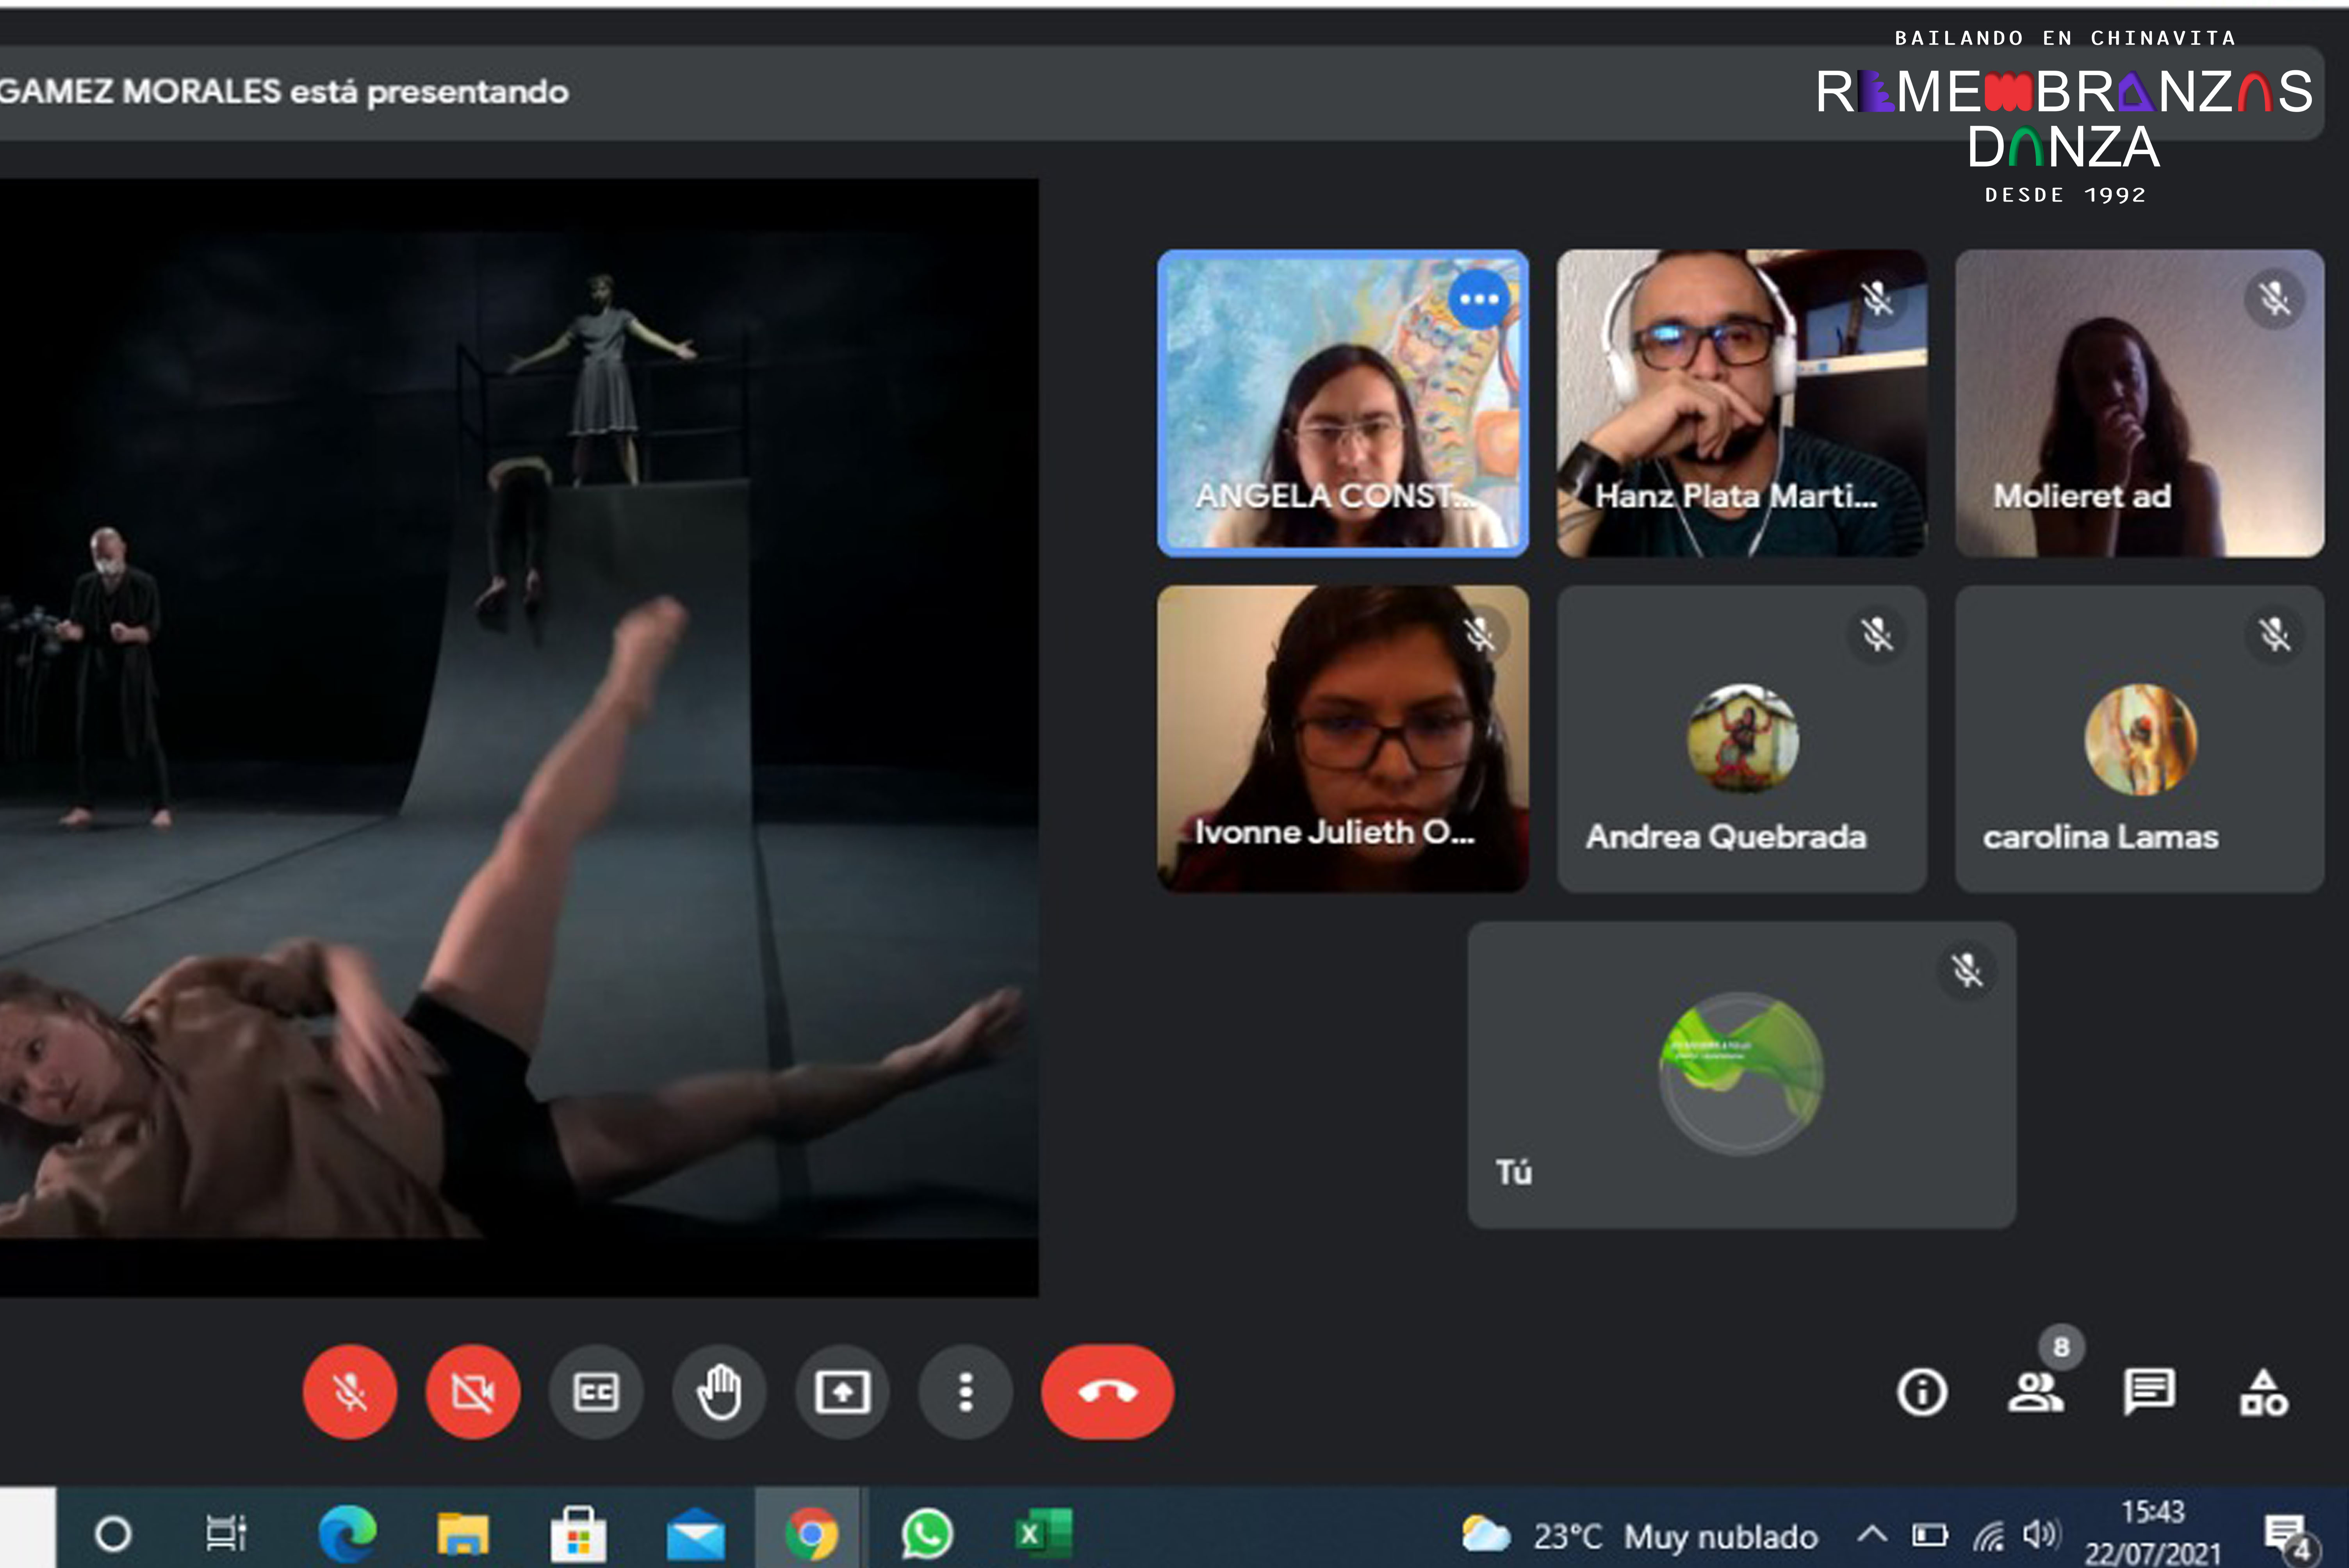
Task: Show the participants list
Action: point(2035,1391)
